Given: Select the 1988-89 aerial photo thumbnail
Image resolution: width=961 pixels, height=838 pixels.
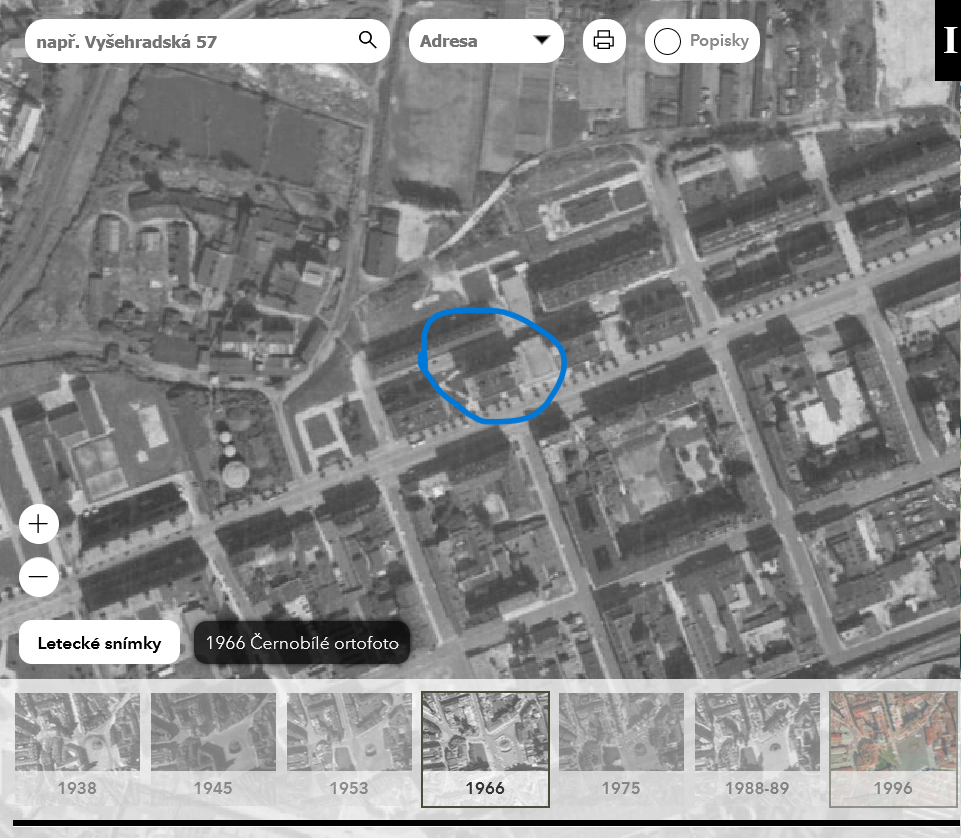Looking at the screenshot, I should (x=758, y=749).
